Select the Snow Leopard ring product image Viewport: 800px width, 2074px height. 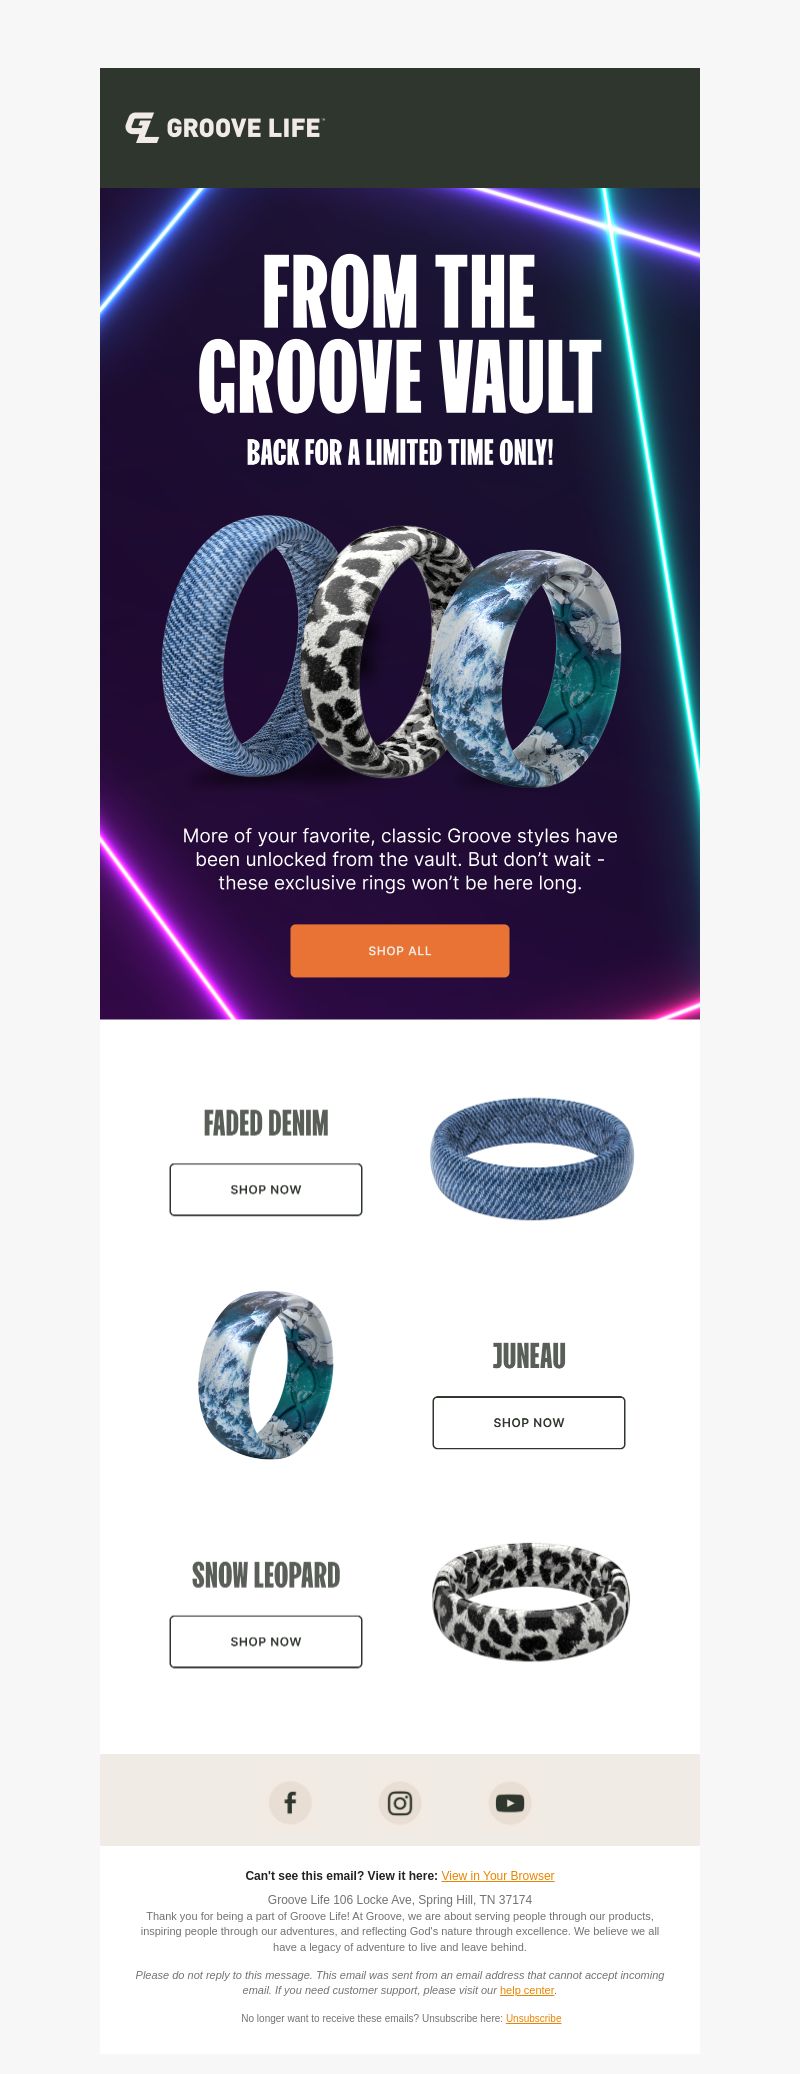[x=531, y=1601]
